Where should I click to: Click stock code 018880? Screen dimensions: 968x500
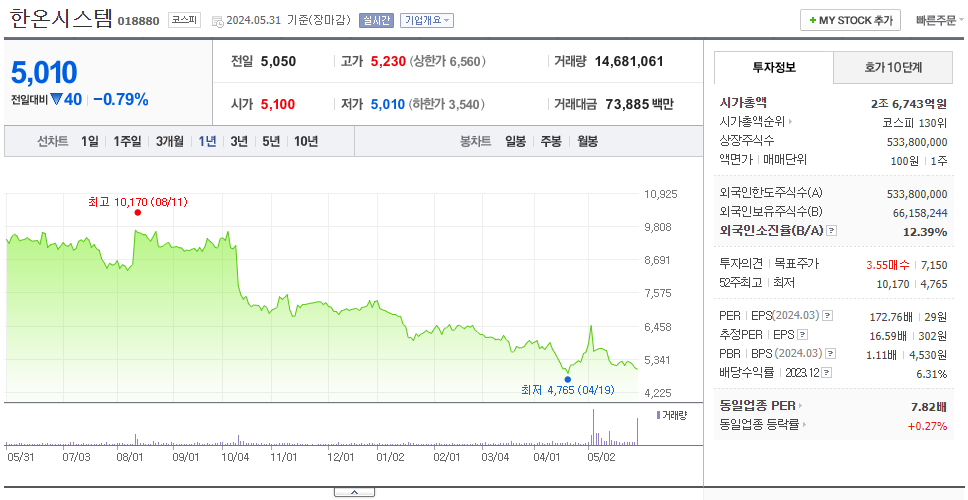(139, 21)
